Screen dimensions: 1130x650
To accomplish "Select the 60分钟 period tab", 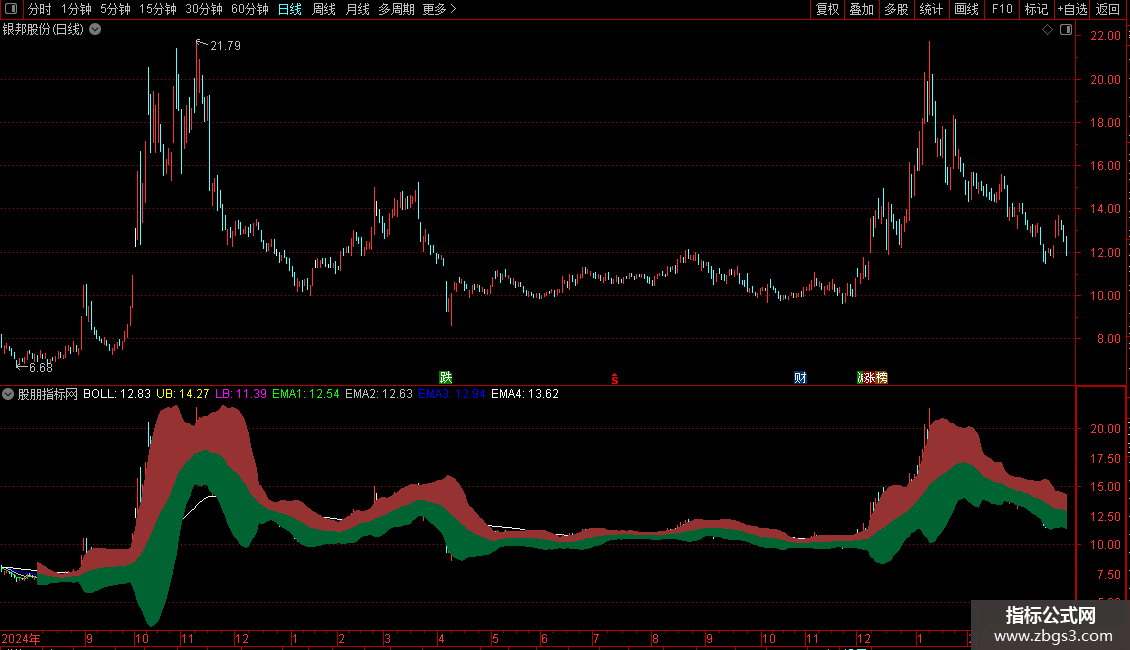I will pyautogui.click(x=249, y=9).
